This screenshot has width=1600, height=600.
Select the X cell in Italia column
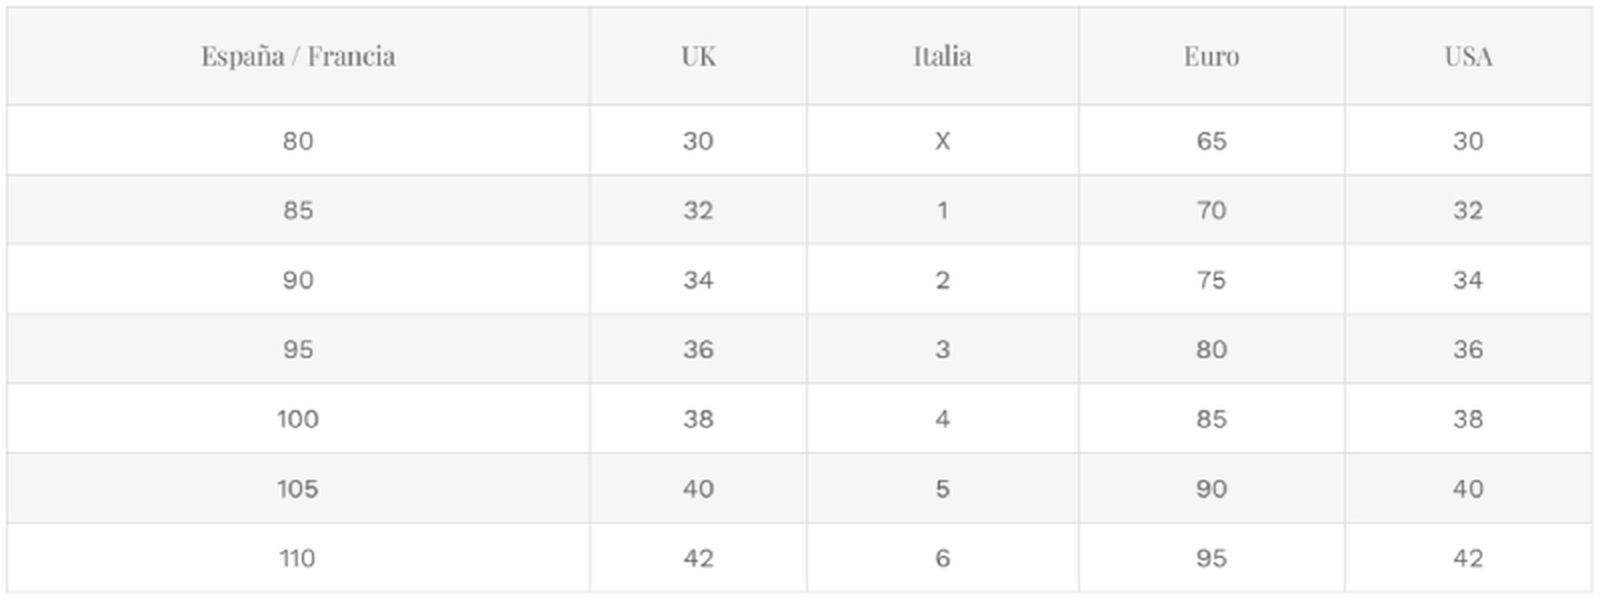[942, 141]
